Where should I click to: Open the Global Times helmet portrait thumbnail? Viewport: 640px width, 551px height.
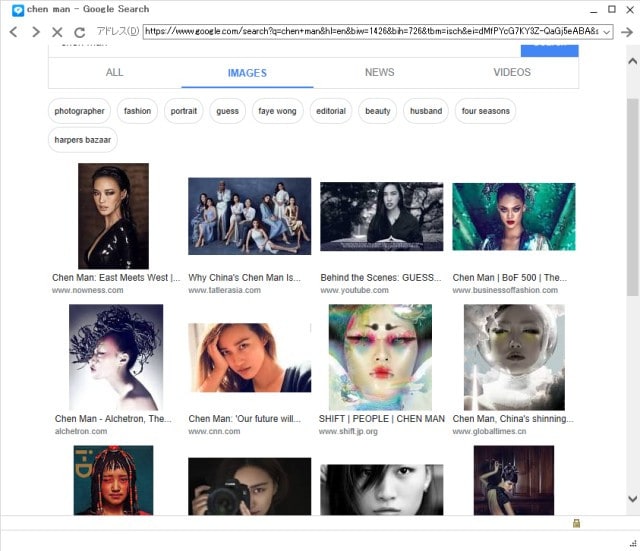tap(514, 357)
